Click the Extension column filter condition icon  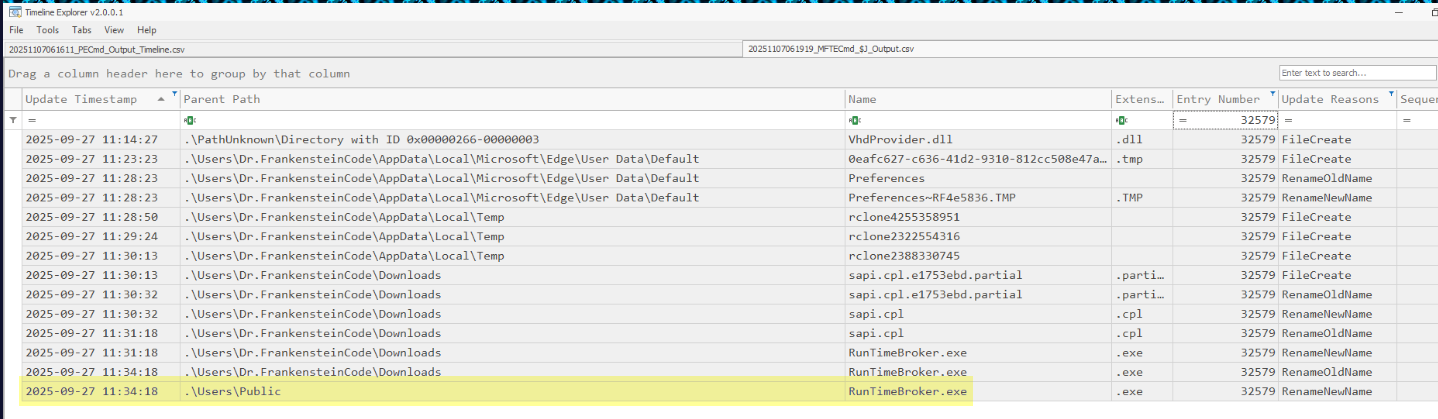pyautogui.click(x=1121, y=120)
